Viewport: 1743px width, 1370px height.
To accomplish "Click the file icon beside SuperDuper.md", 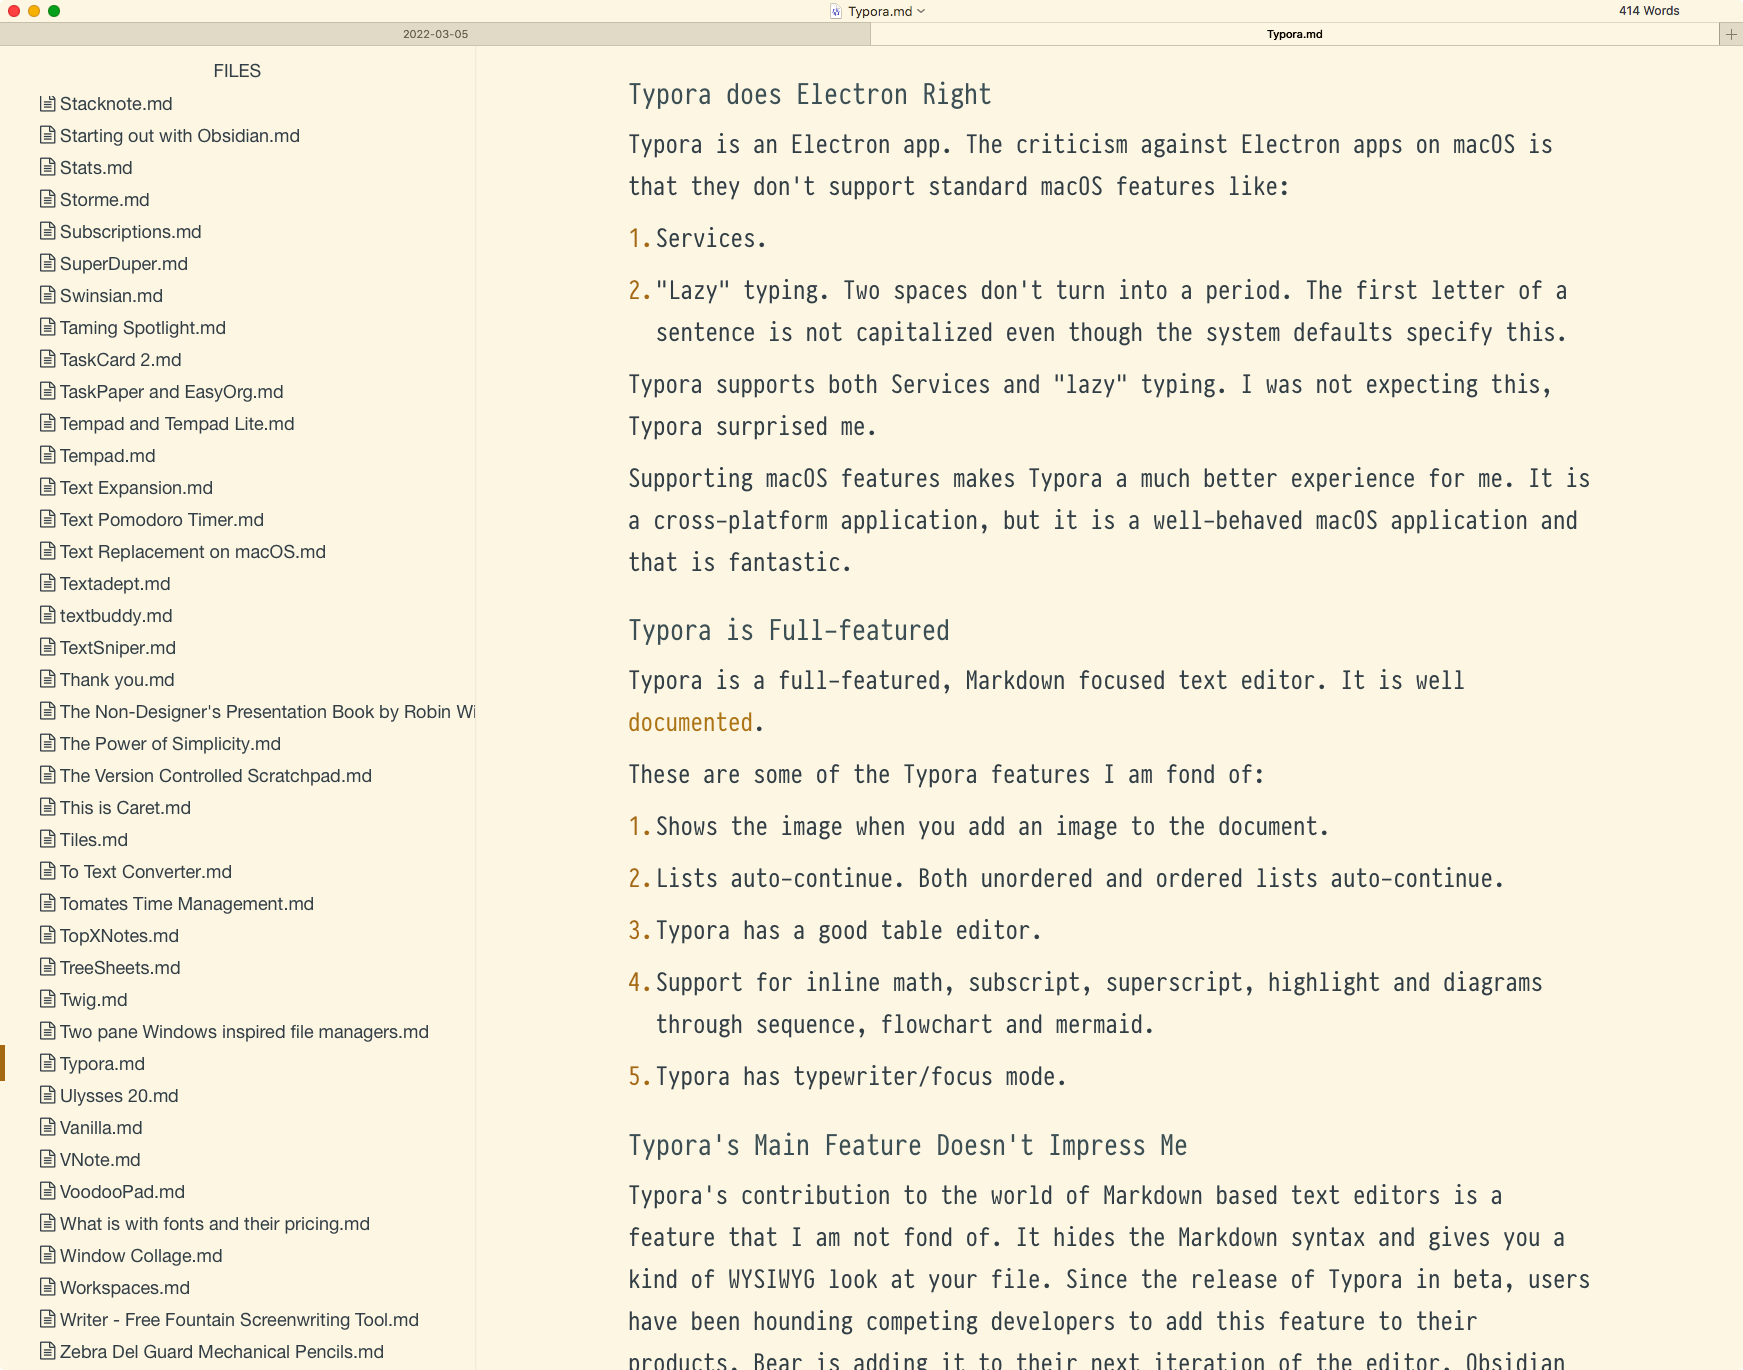I will coord(47,263).
